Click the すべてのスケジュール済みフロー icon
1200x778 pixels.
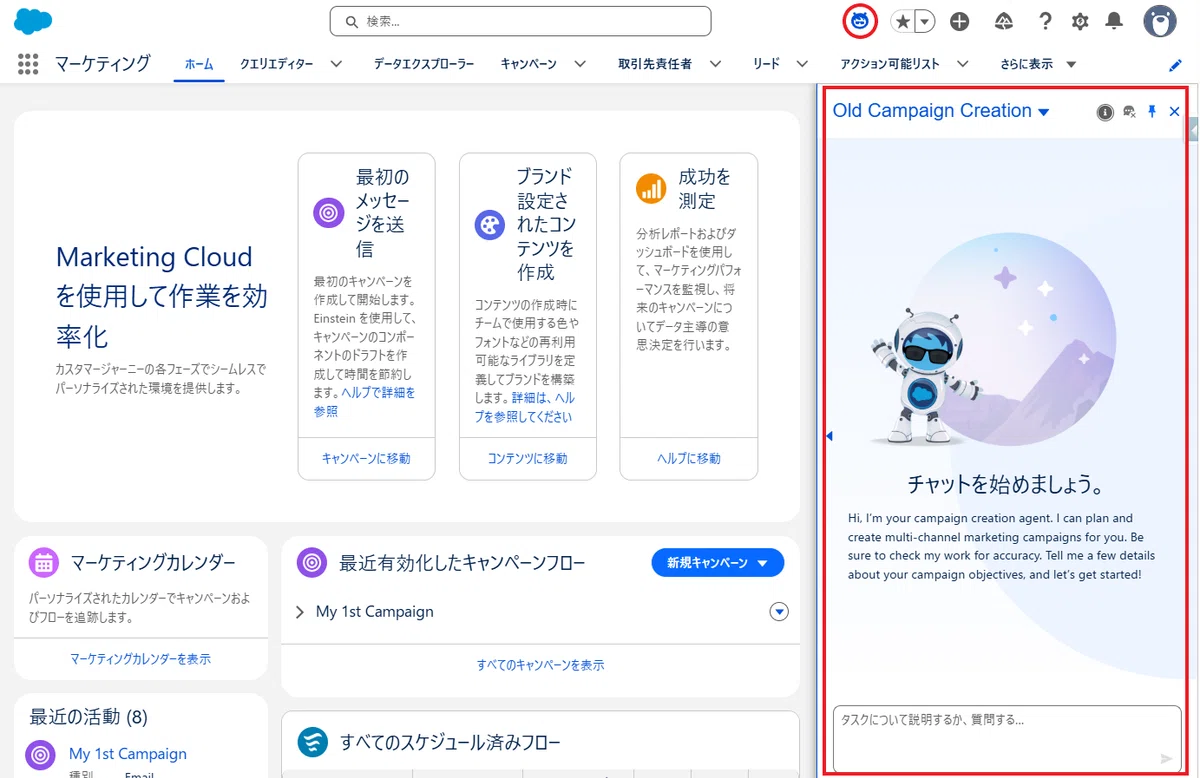pos(314,742)
